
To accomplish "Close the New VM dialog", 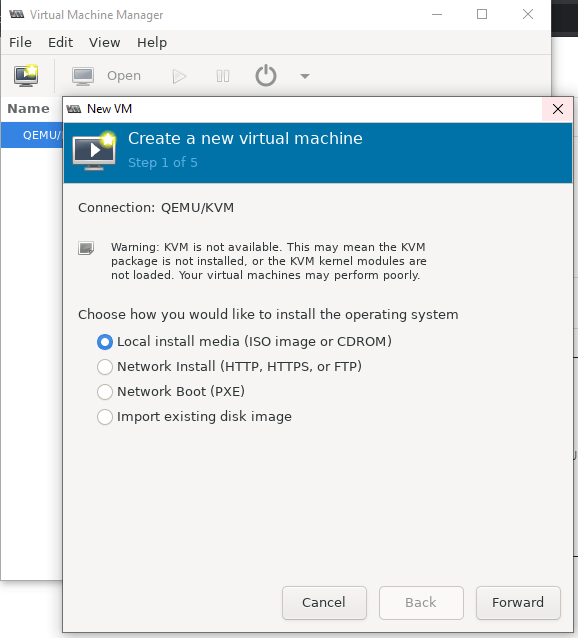I will click(558, 109).
